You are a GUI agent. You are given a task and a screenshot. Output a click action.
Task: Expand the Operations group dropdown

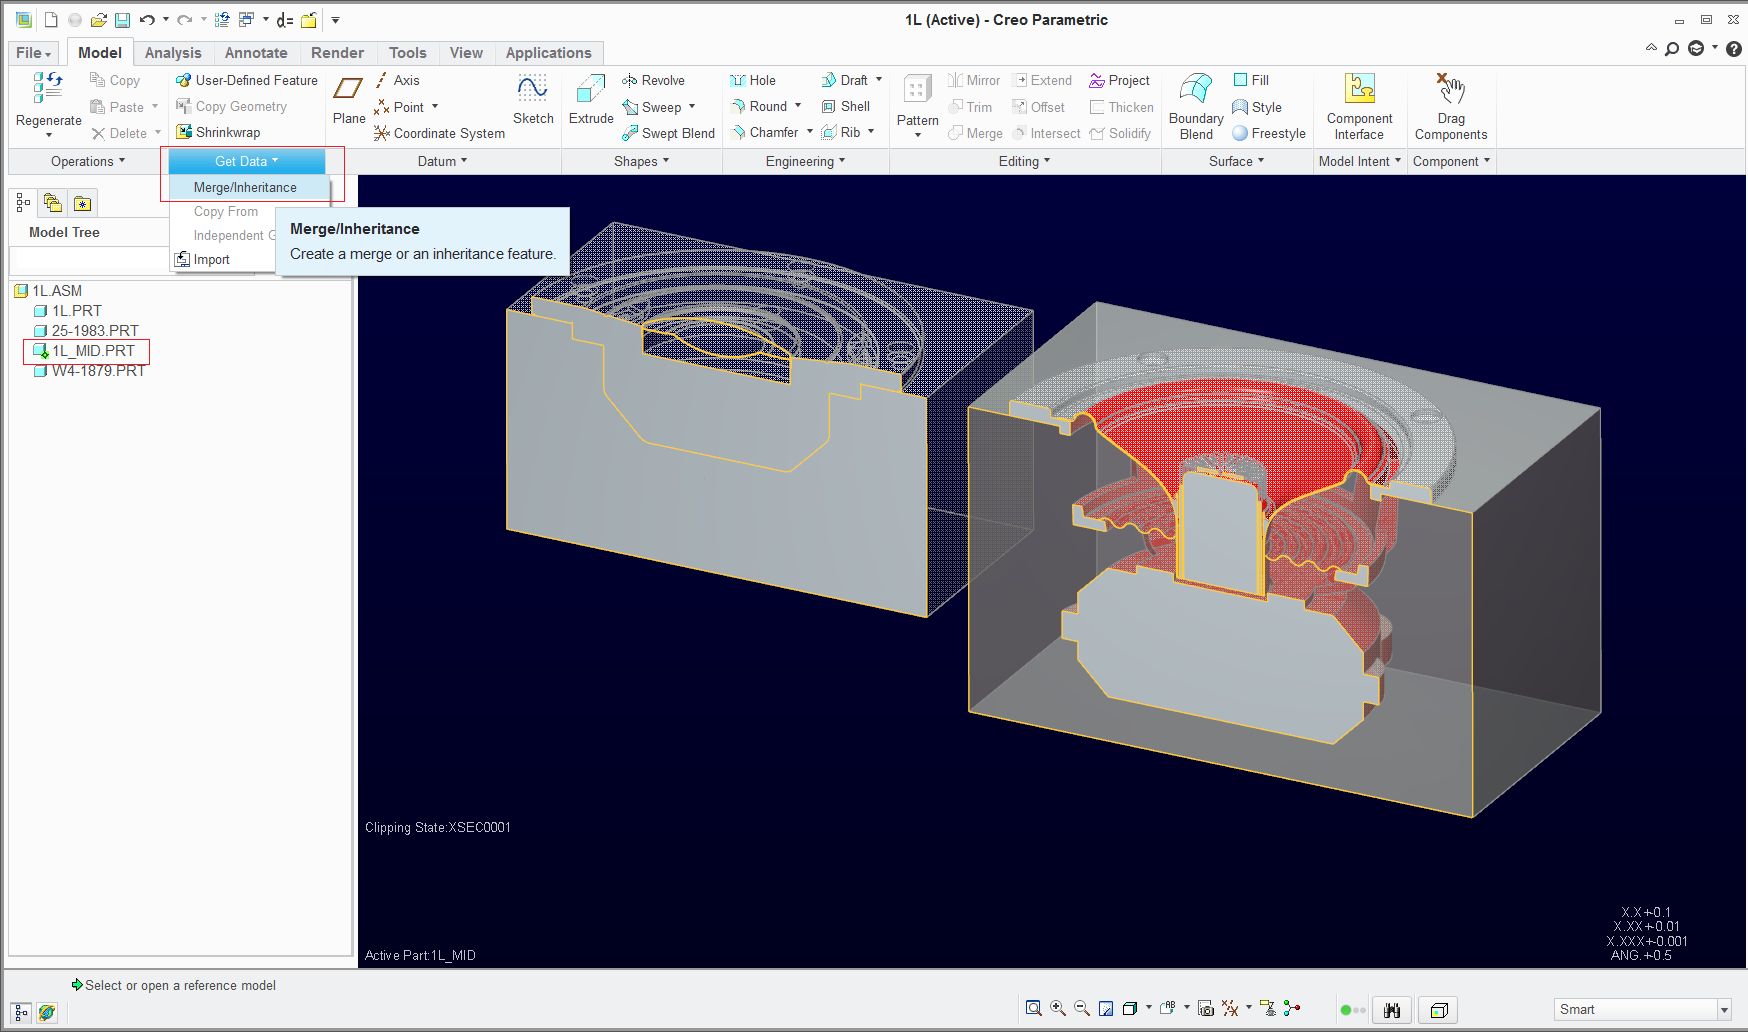[x=89, y=161]
